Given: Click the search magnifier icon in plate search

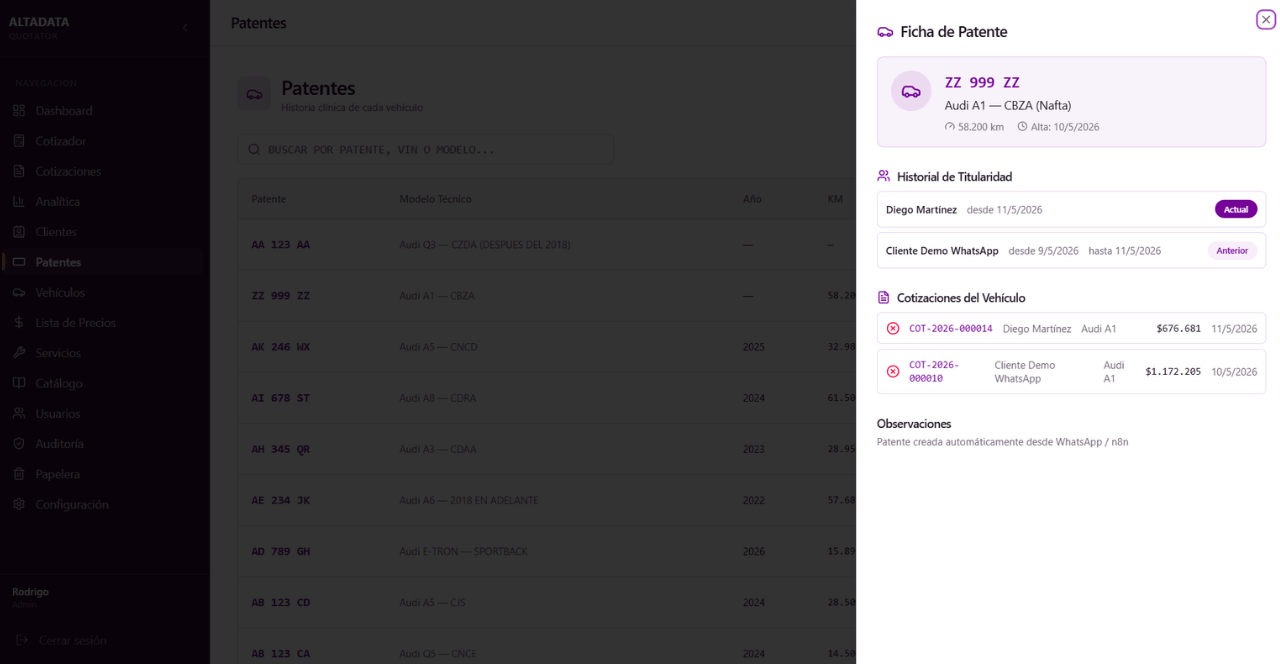Looking at the screenshot, I should [254, 150].
